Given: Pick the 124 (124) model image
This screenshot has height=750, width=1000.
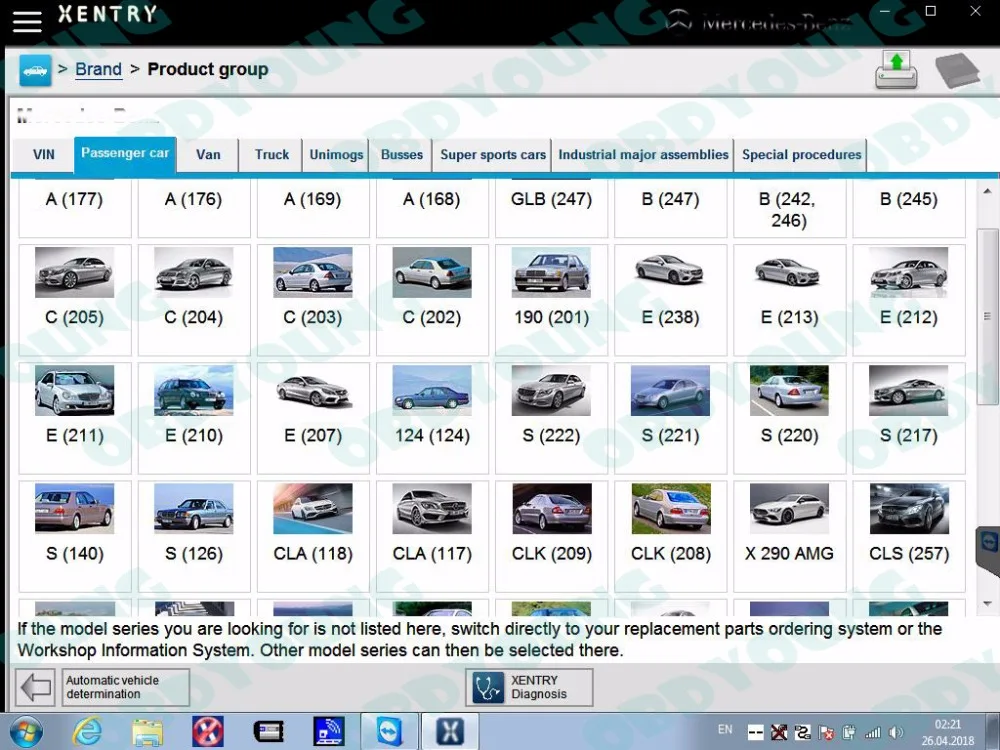Looking at the screenshot, I should (432, 390).
